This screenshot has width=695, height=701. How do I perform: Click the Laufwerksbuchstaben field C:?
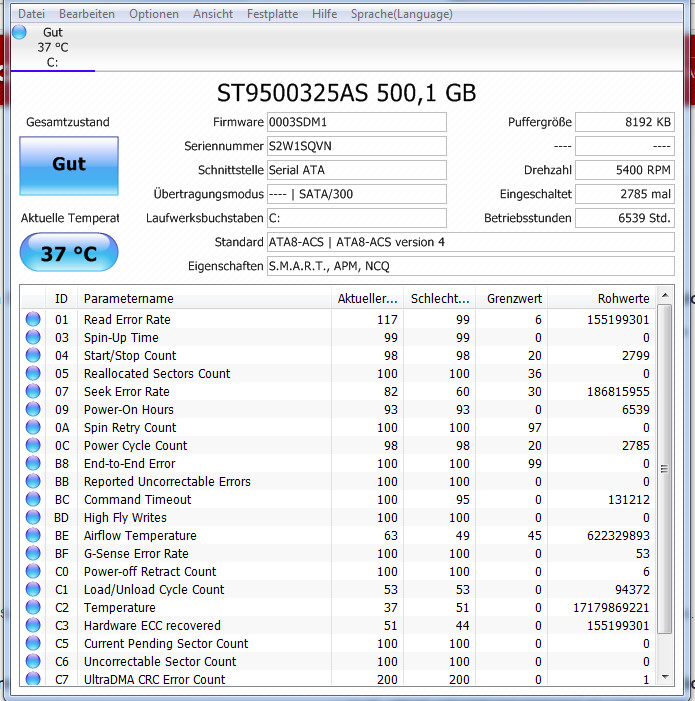coord(357,218)
